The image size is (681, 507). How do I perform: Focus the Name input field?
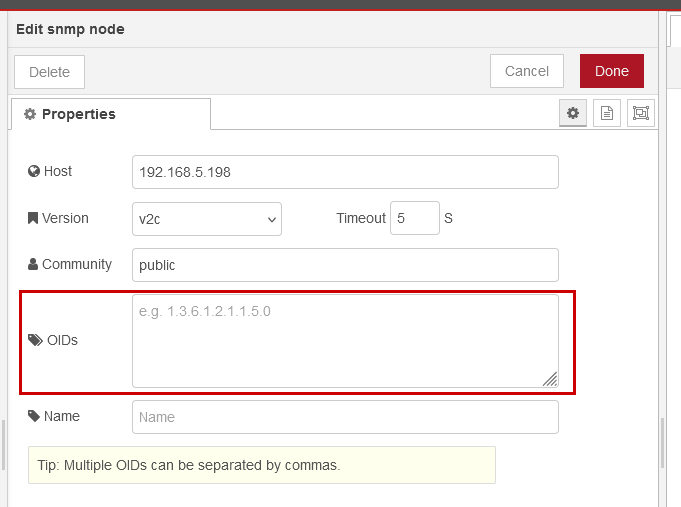345,417
